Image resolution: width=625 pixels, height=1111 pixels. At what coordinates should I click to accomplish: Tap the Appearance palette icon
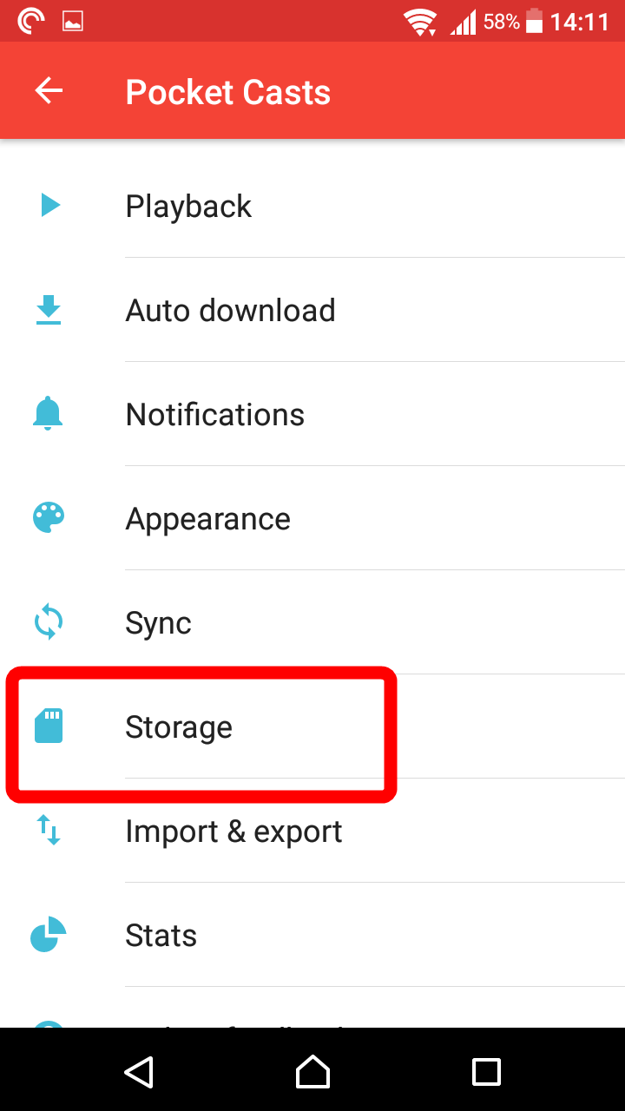tap(49, 518)
